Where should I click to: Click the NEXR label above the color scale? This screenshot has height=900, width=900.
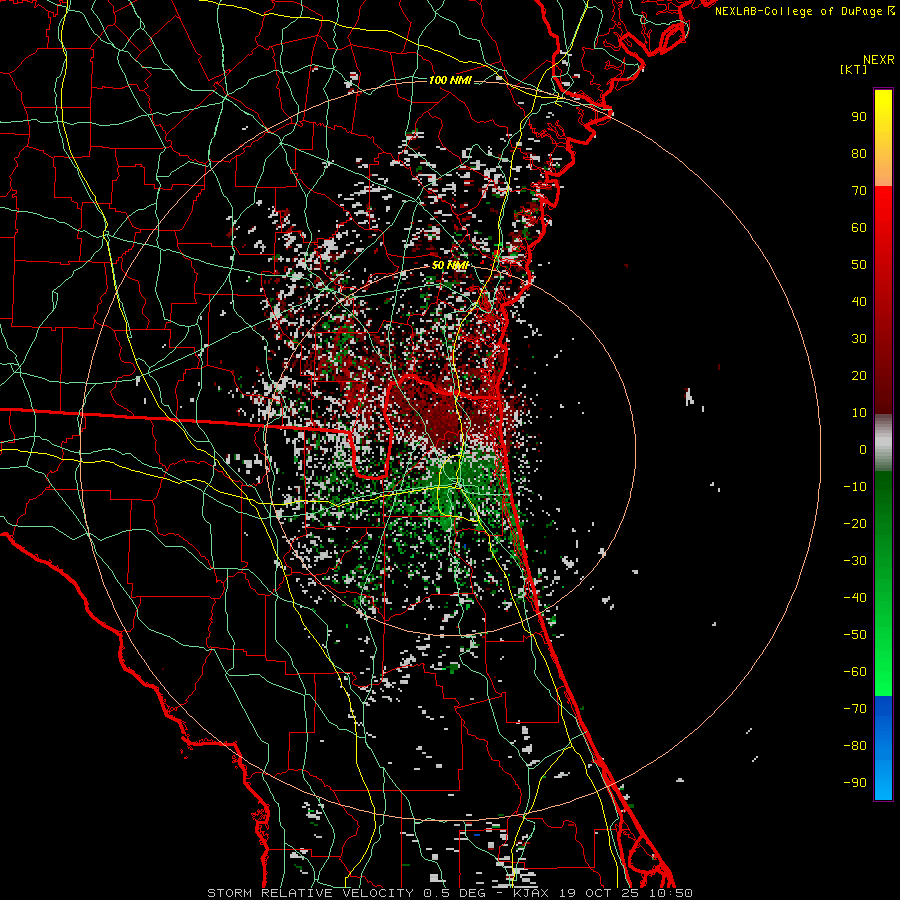point(879,60)
